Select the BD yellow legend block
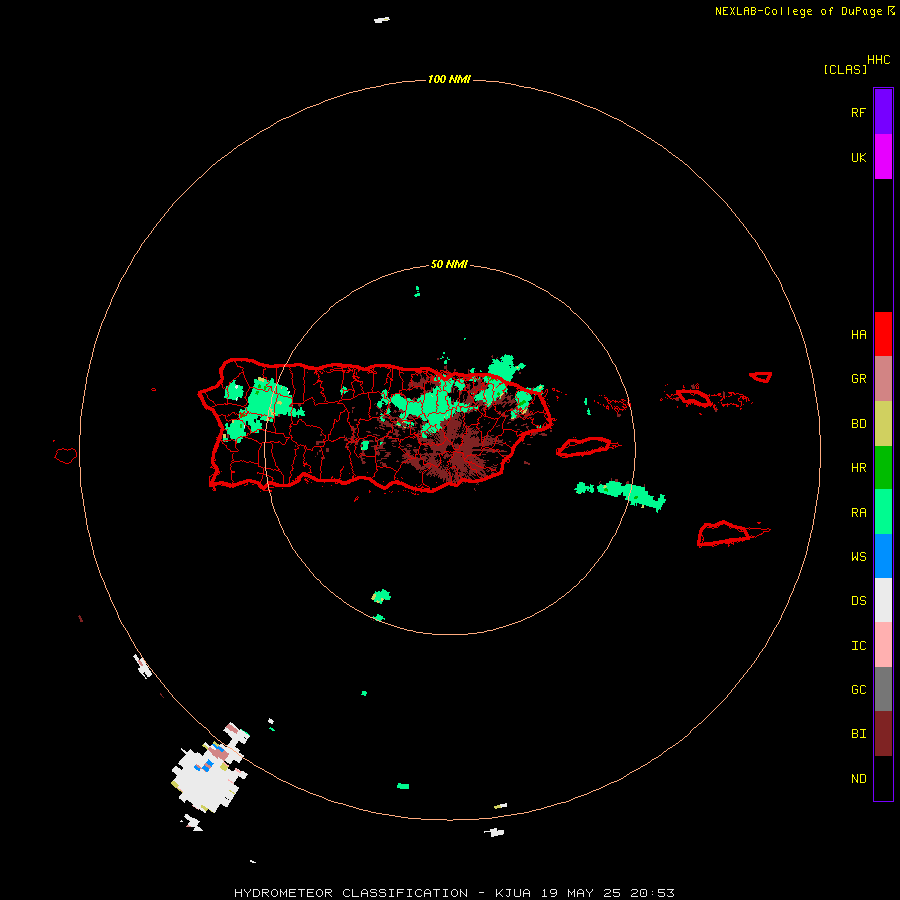This screenshot has height=900, width=900. 883,423
